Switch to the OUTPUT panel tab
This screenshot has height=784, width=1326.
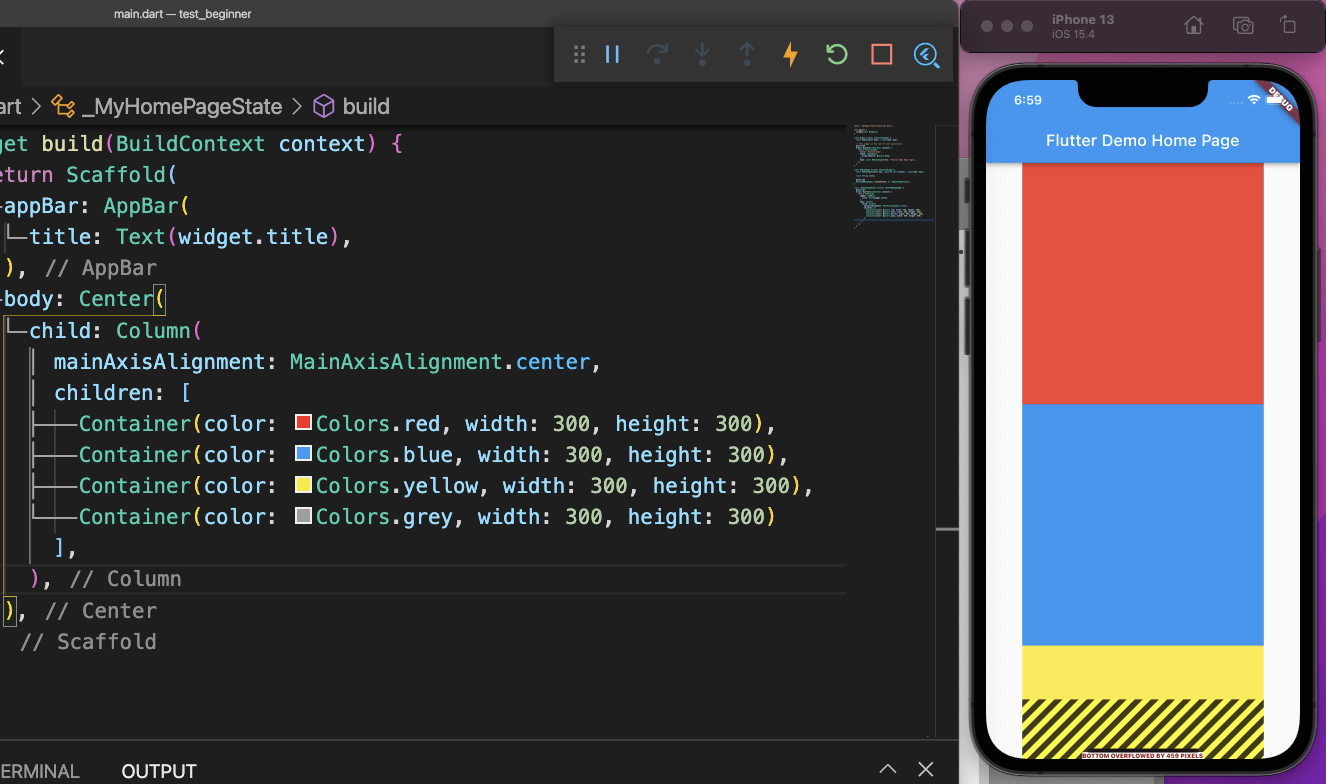click(x=159, y=771)
